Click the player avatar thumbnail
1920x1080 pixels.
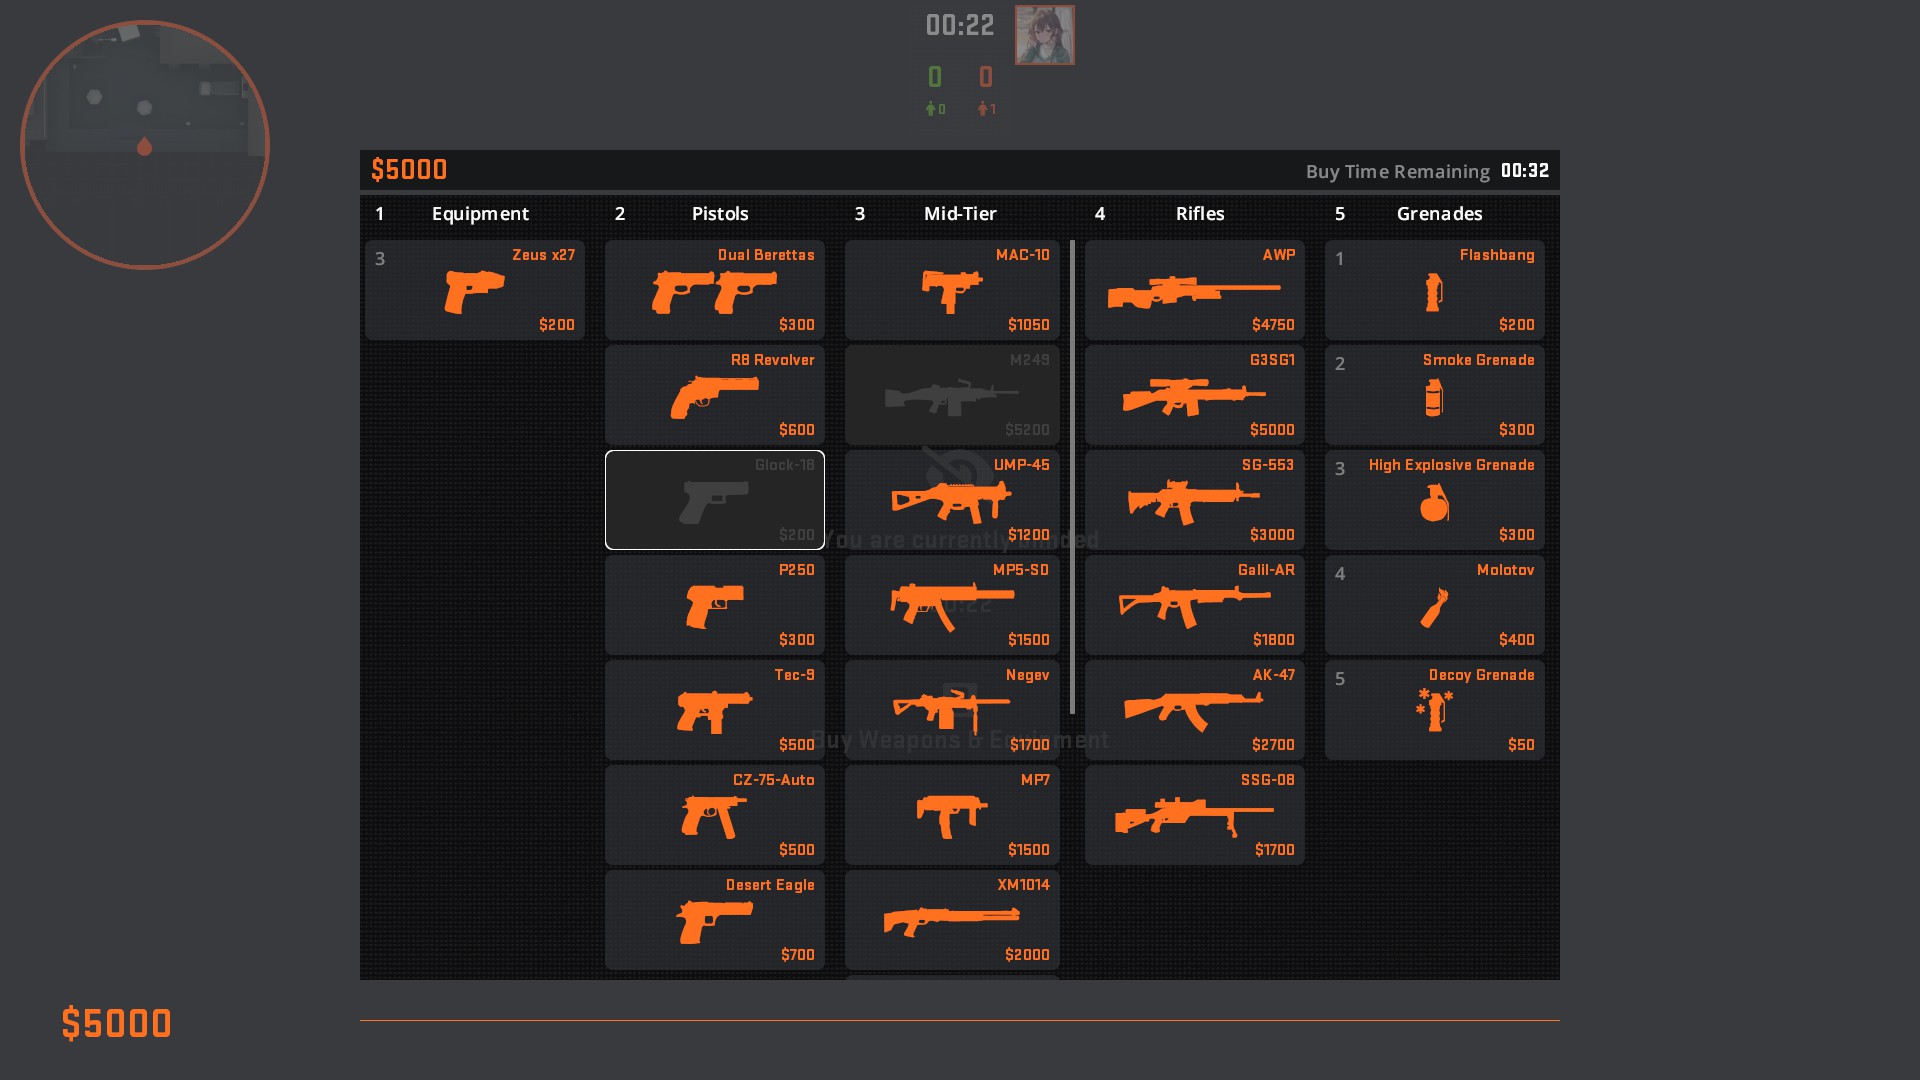[1044, 35]
